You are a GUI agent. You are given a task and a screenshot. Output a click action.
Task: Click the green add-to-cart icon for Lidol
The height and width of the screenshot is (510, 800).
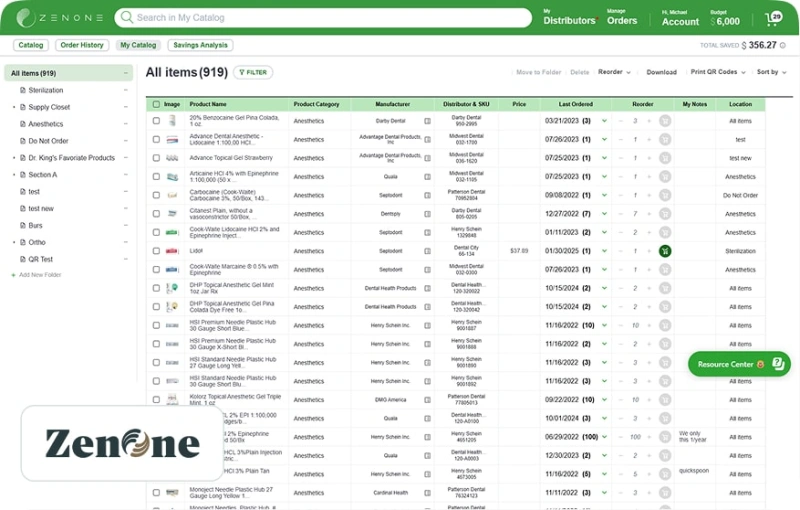tap(665, 251)
